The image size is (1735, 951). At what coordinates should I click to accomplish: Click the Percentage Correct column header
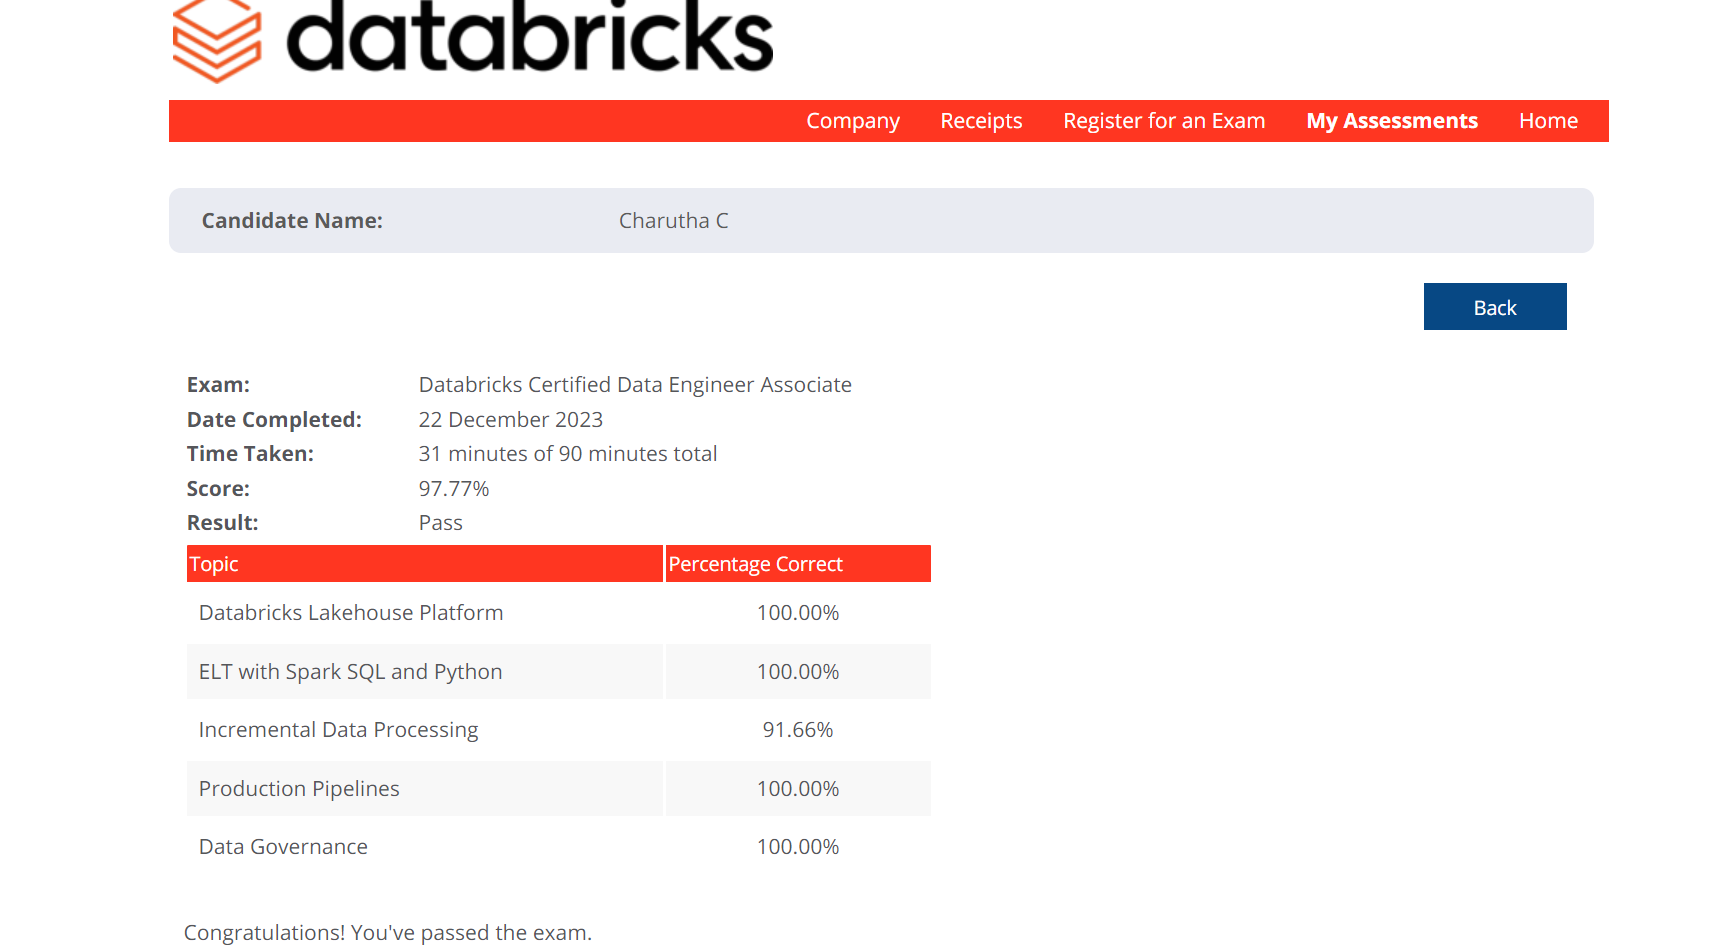coord(798,564)
